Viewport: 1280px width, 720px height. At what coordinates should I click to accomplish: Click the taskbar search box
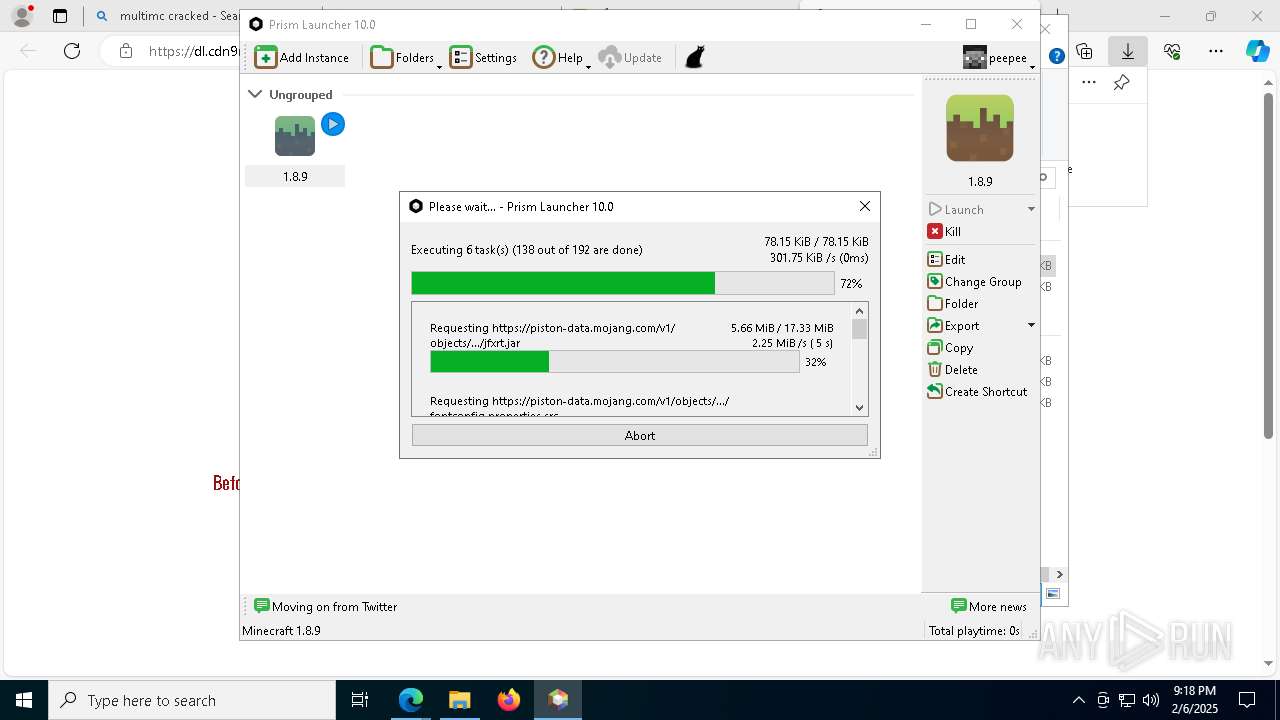pos(192,700)
